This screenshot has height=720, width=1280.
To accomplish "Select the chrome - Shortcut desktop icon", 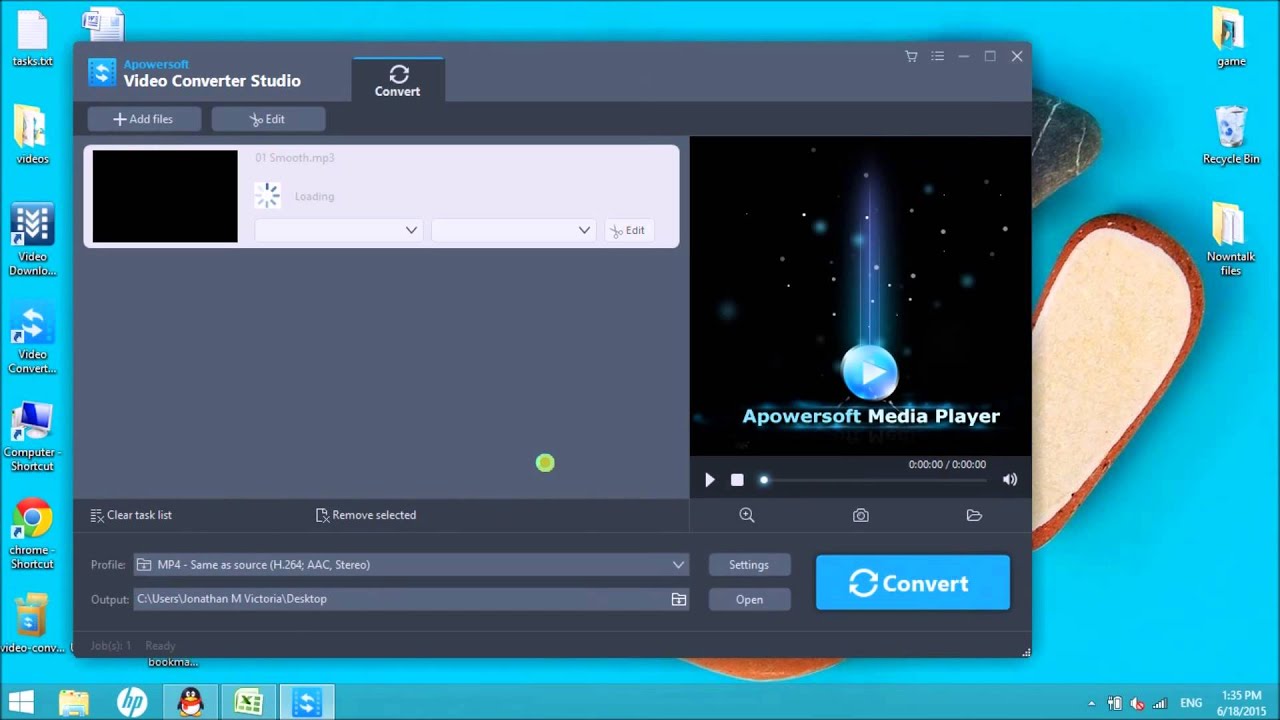I will (32, 534).
